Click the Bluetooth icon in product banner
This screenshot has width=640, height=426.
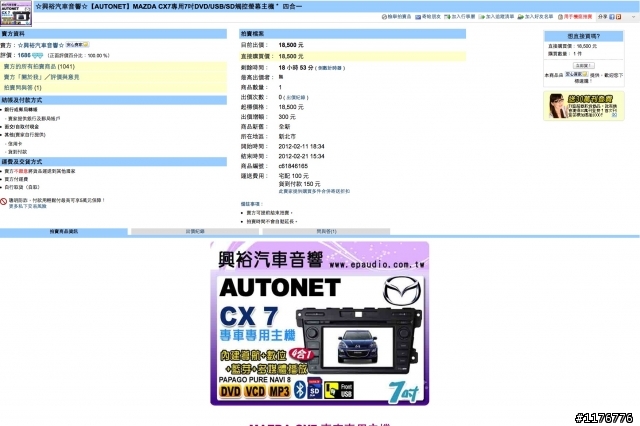click(x=300, y=389)
